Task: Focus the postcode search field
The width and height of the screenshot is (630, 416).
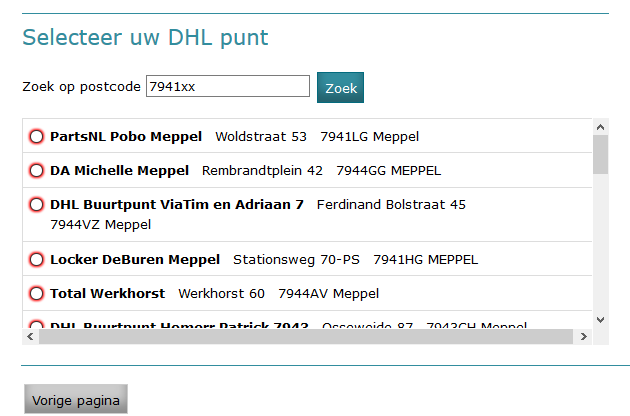Action: coord(228,86)
